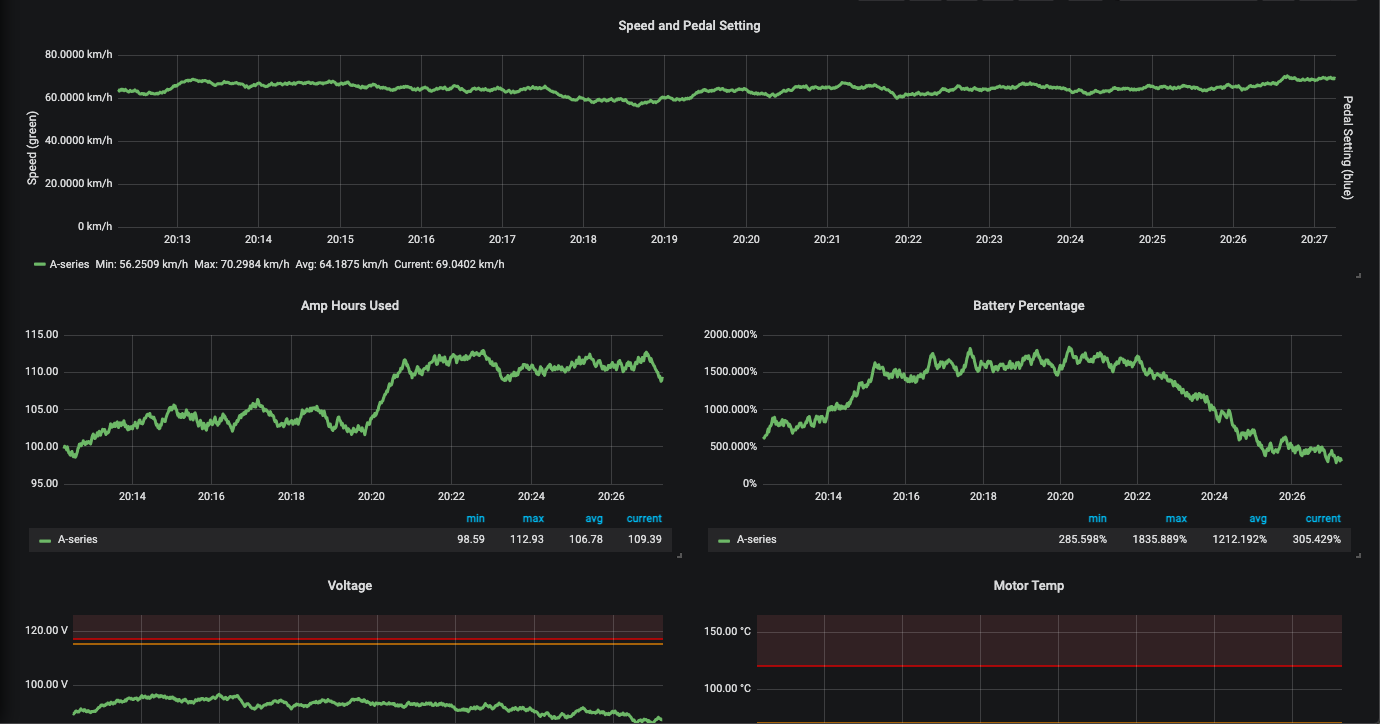Viewport: 1380px width, 724px height.
Task: Toggle A-series in Amp Hours Used legend
Action: (77, 540)
